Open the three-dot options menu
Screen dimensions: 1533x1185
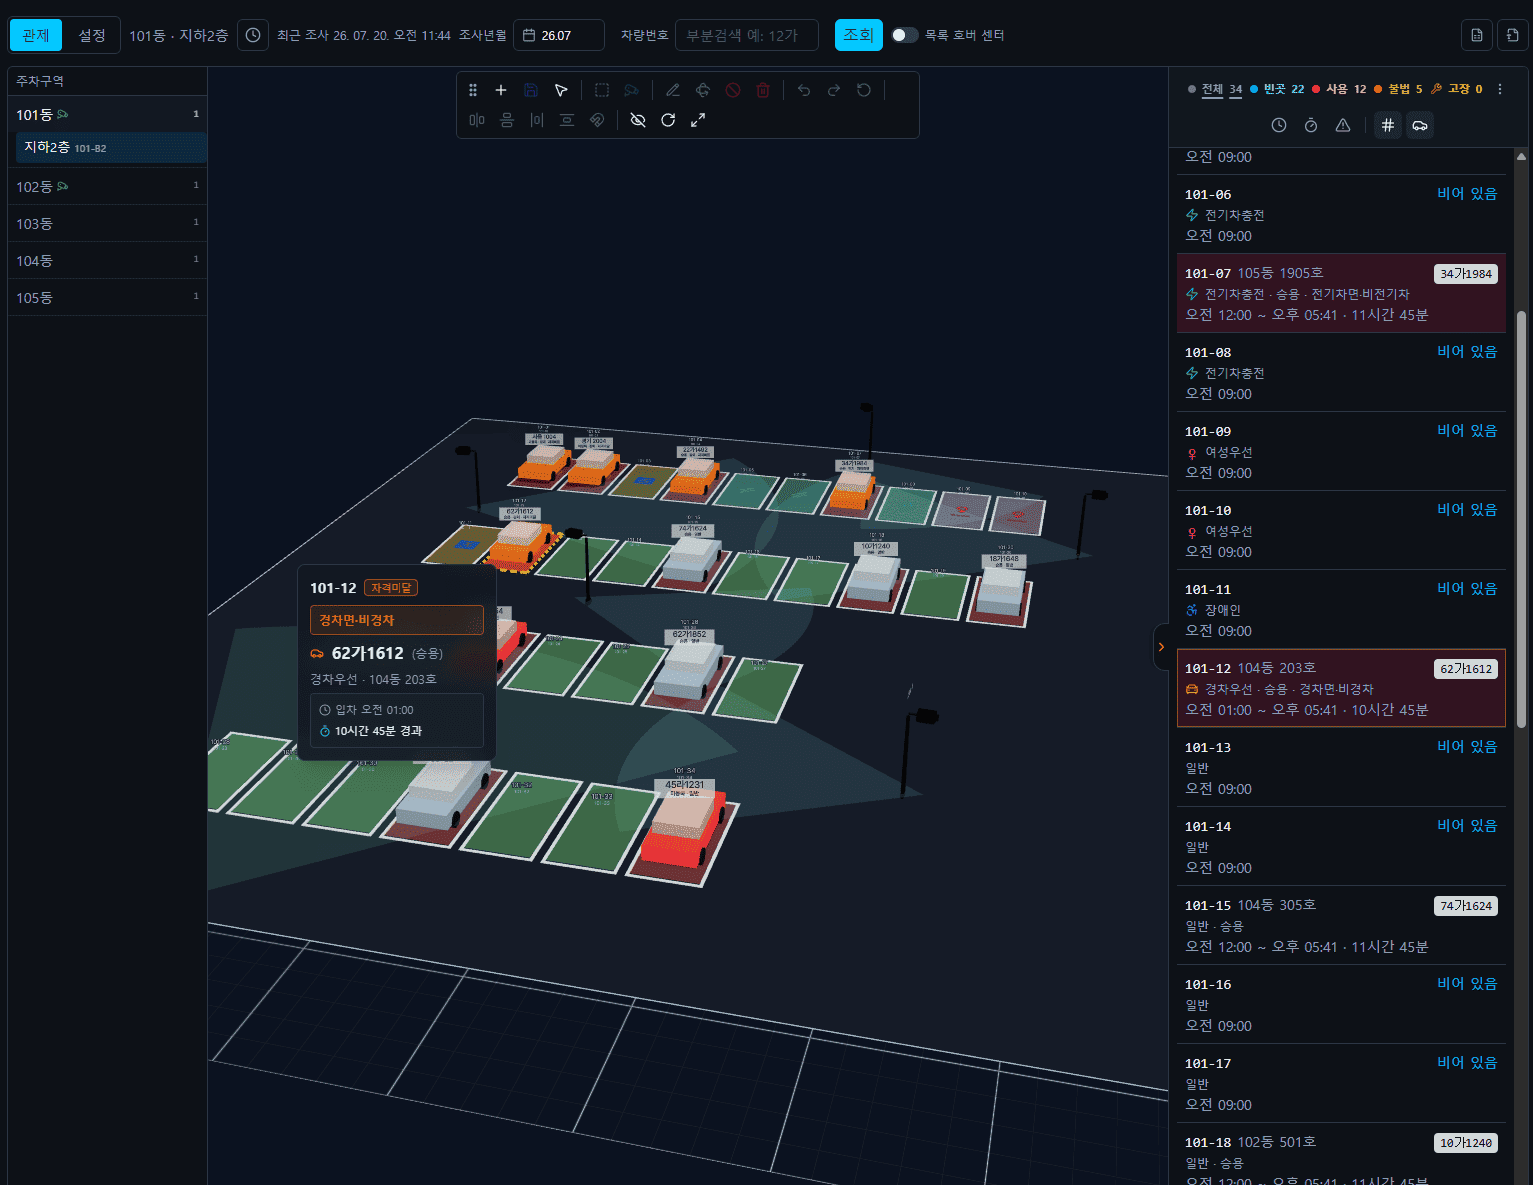(x=1499, y=89)
